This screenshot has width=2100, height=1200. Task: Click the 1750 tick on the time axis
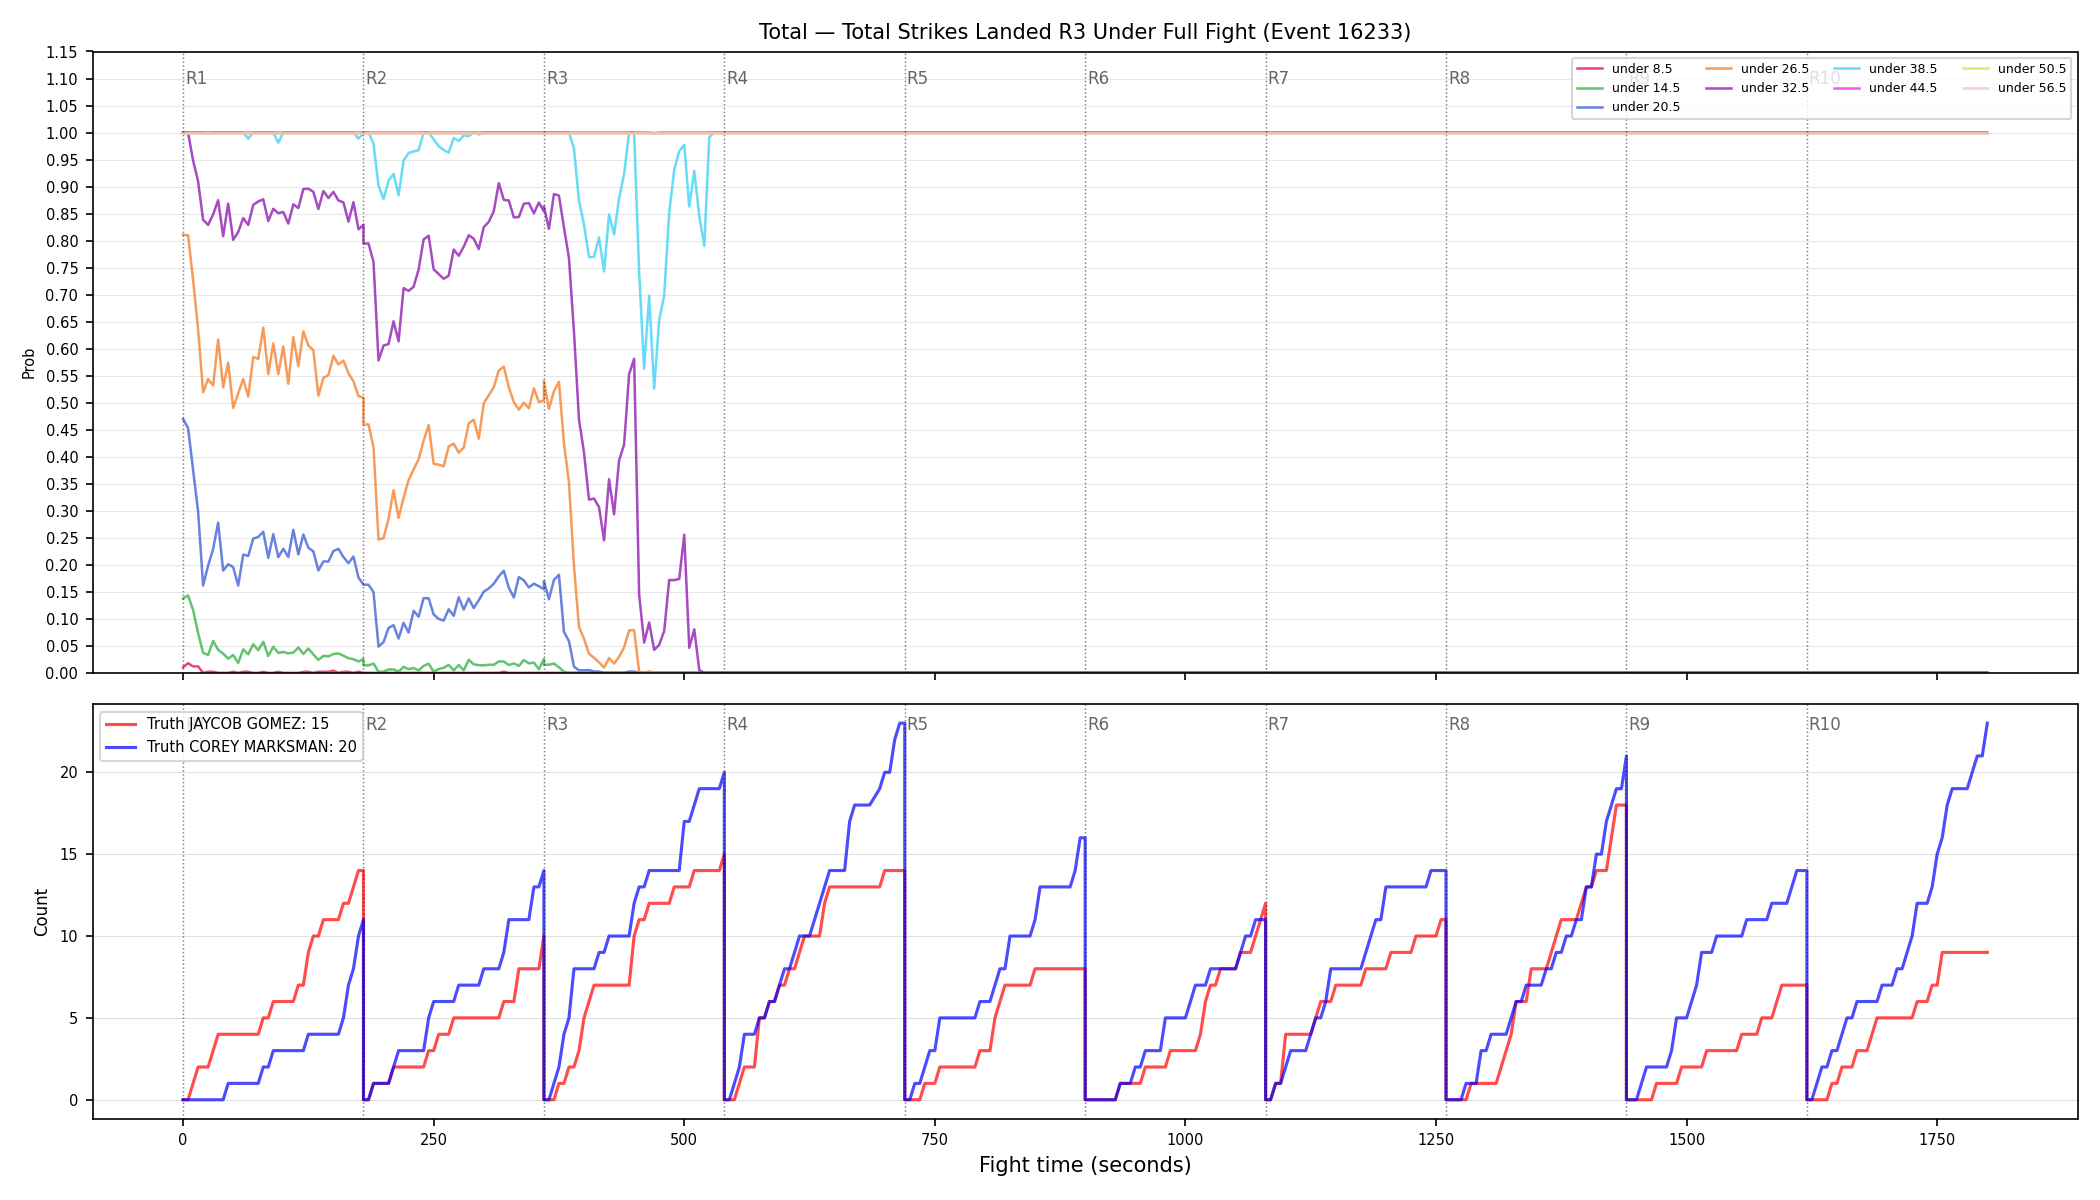coord(1937,1138)
